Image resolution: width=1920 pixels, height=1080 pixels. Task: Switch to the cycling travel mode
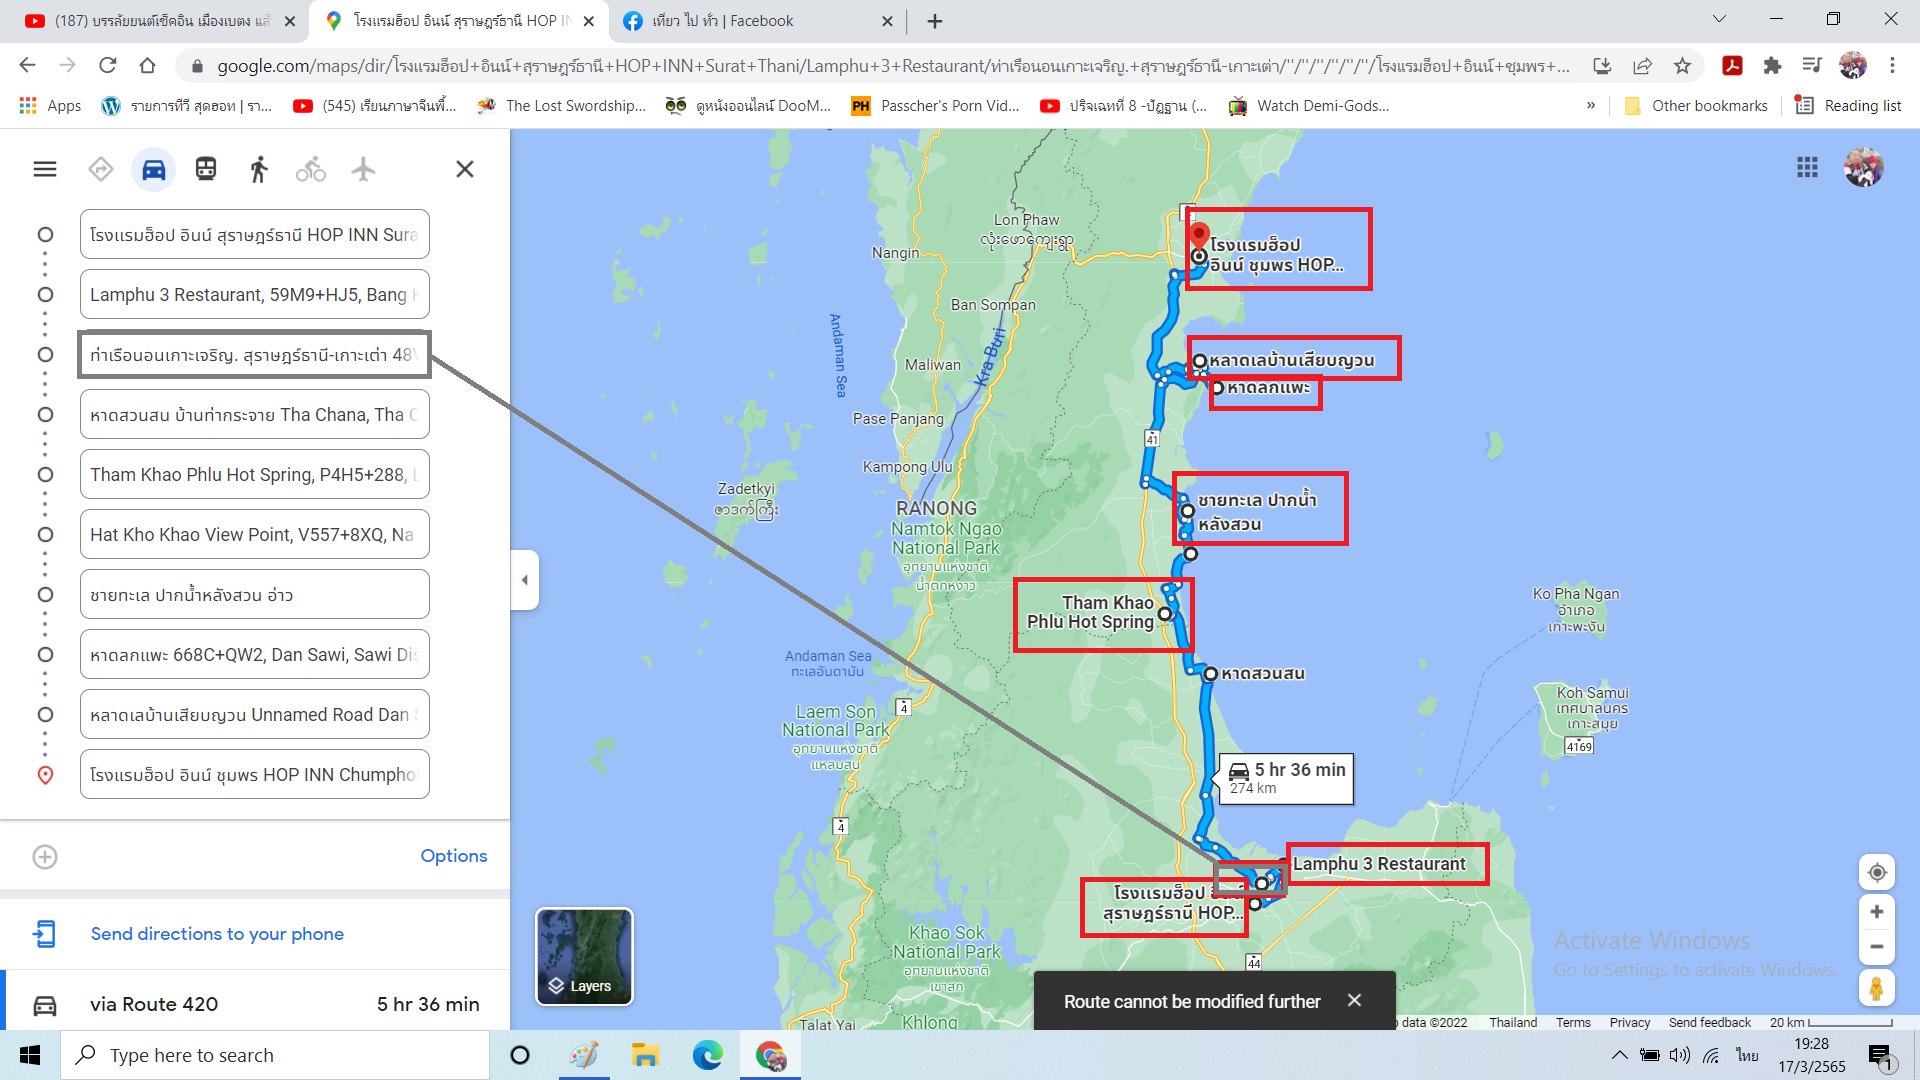(310, 169)
